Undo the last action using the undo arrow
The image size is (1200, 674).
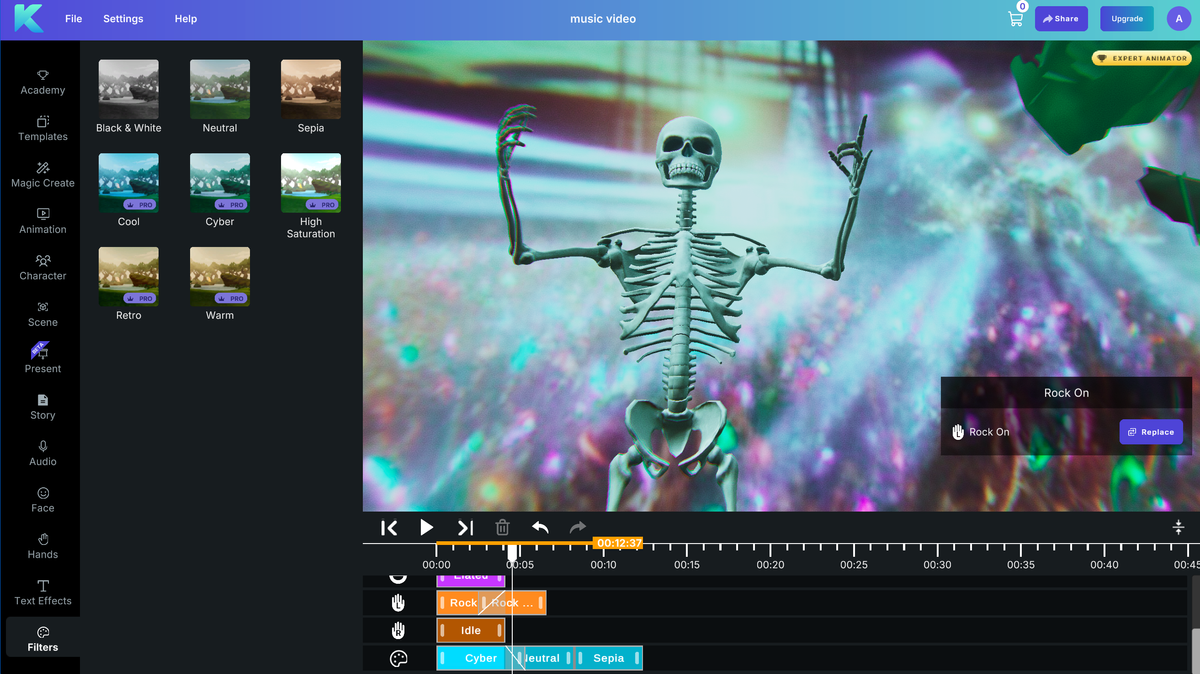point(540,527)
